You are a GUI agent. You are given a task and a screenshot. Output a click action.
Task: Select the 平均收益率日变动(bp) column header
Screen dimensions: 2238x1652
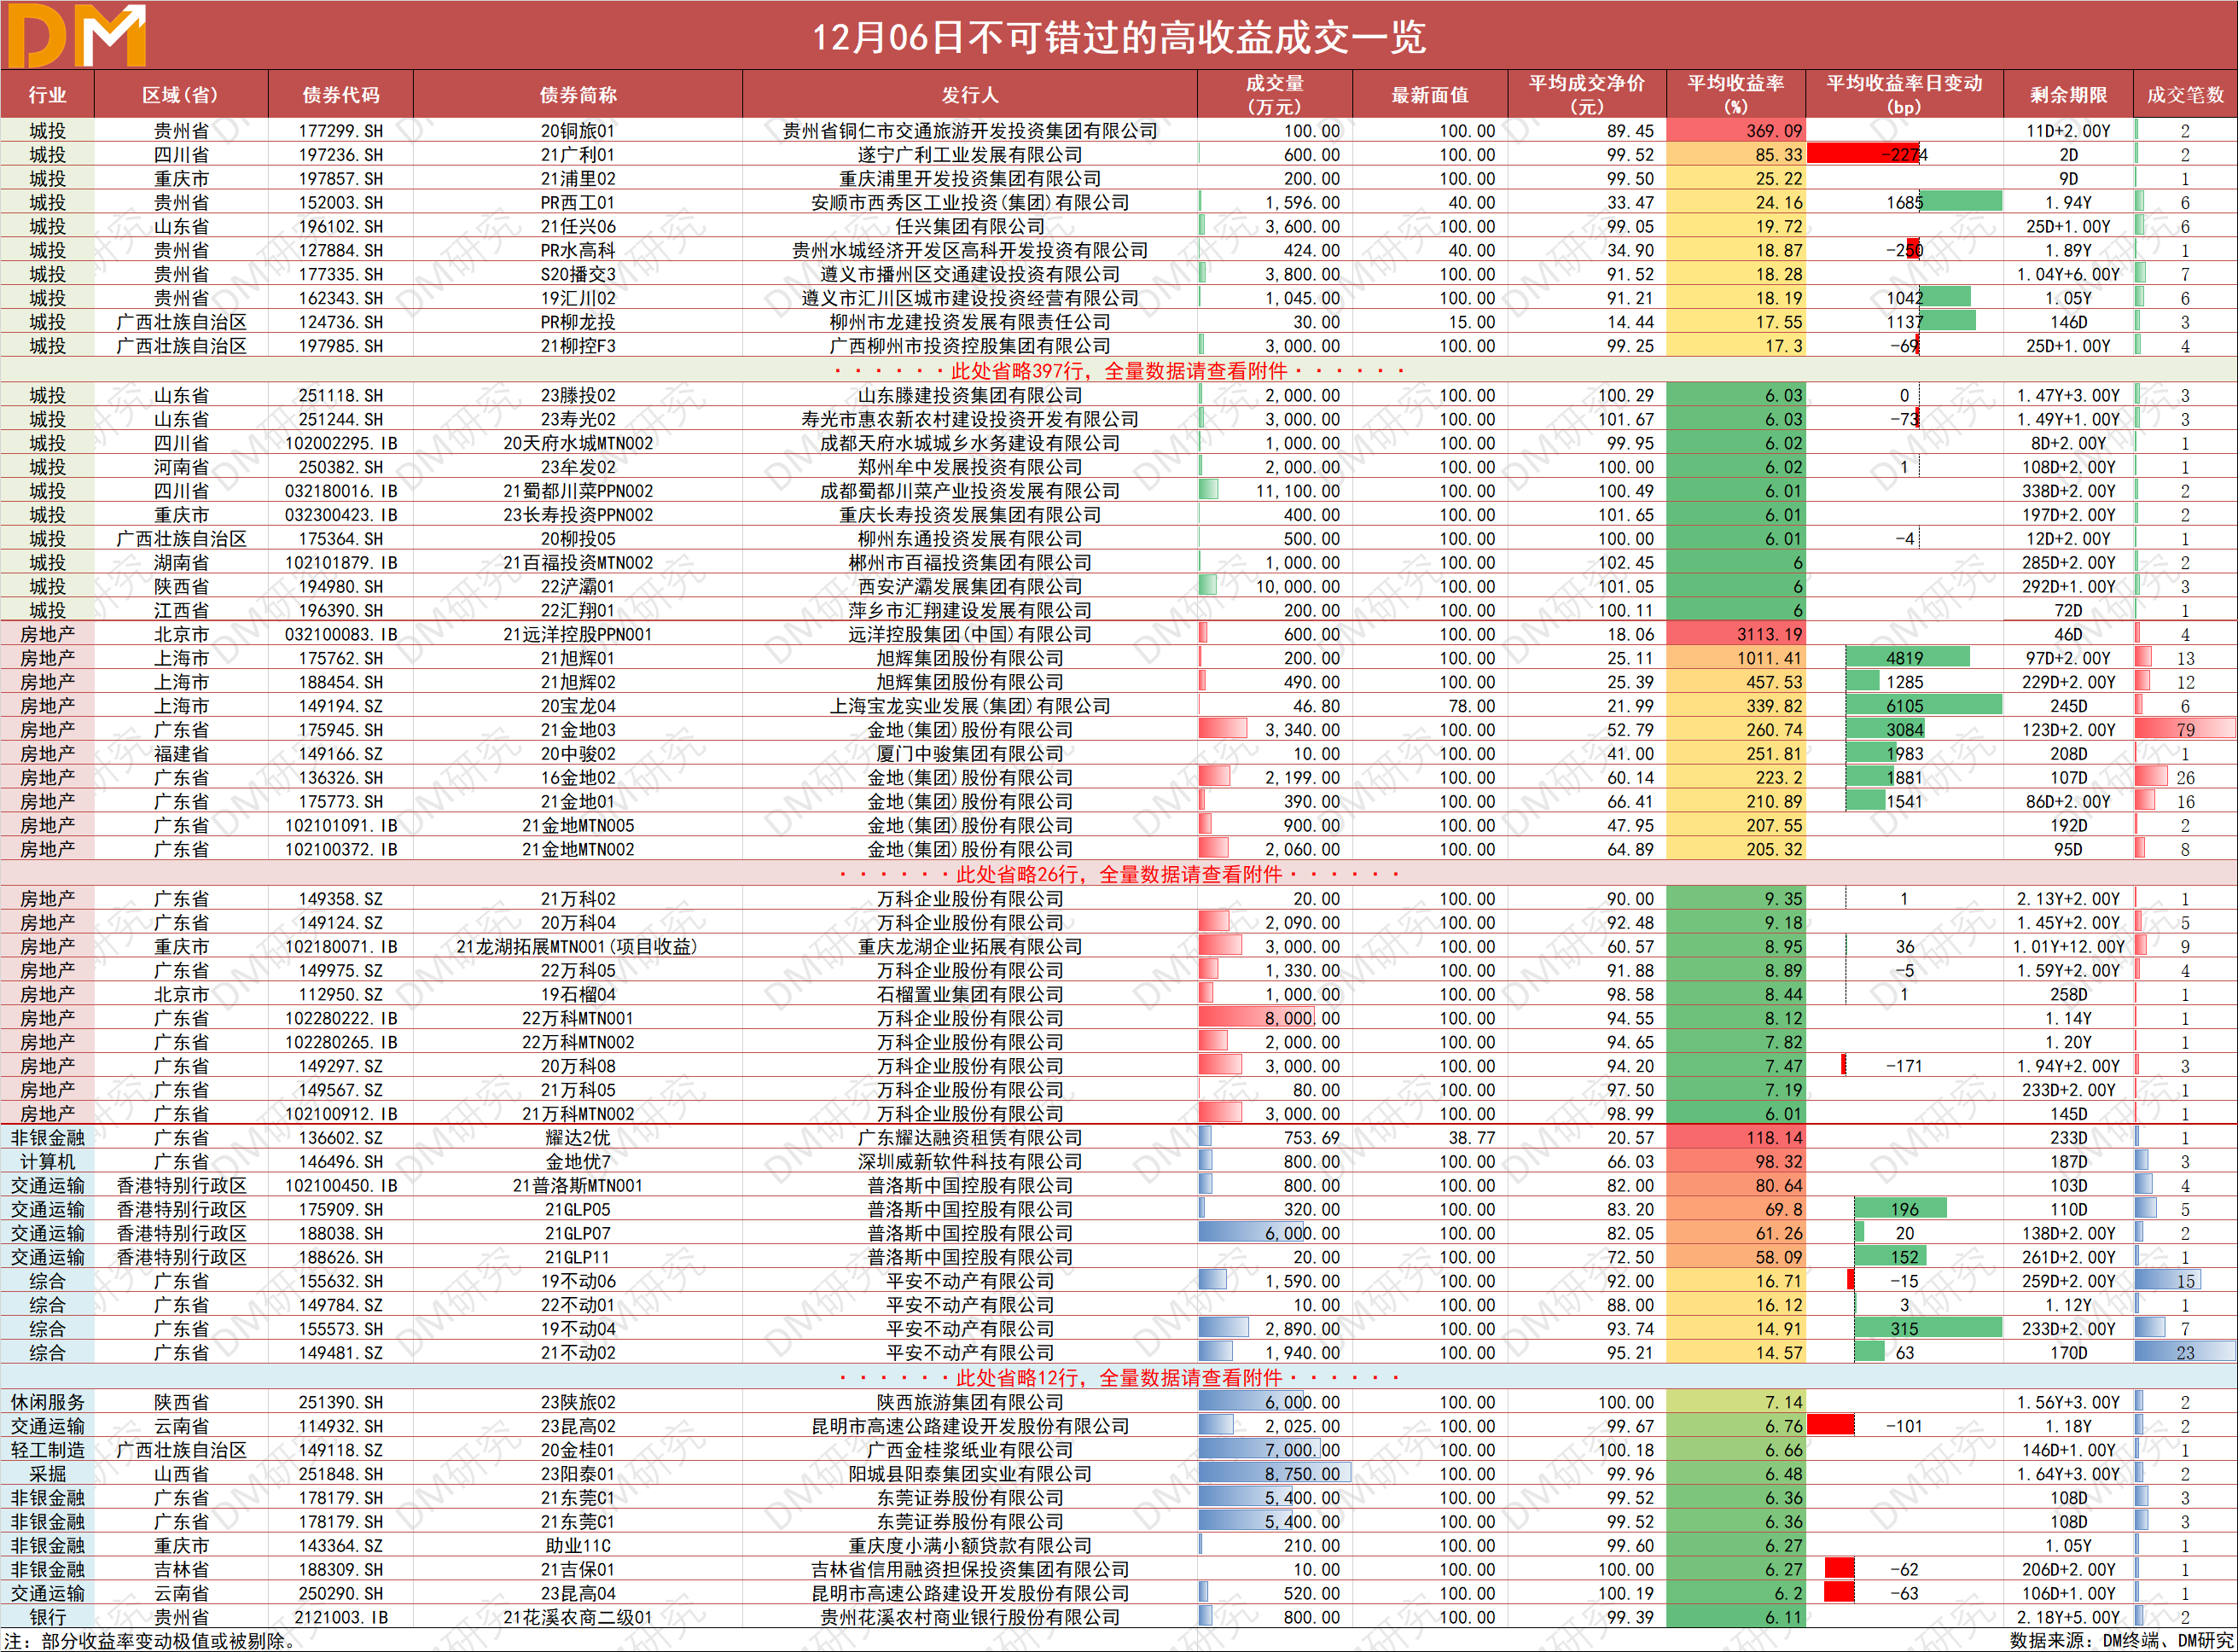[x=1904, y=95]
